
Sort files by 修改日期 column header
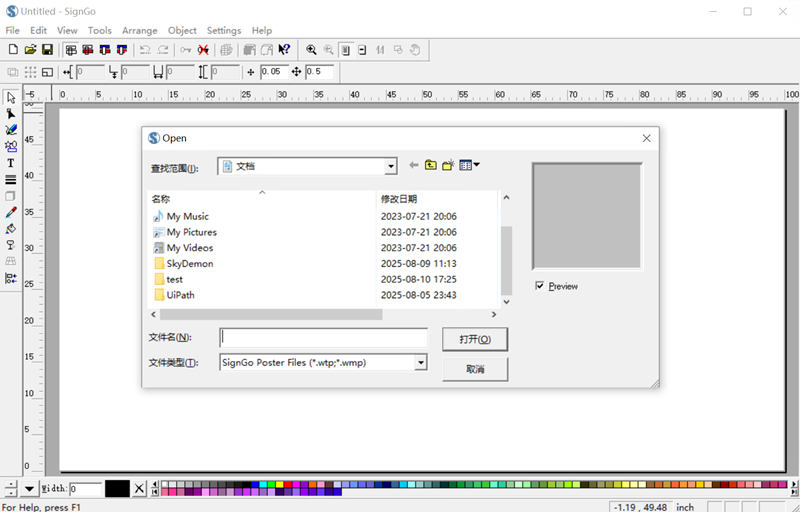point(437,199)
